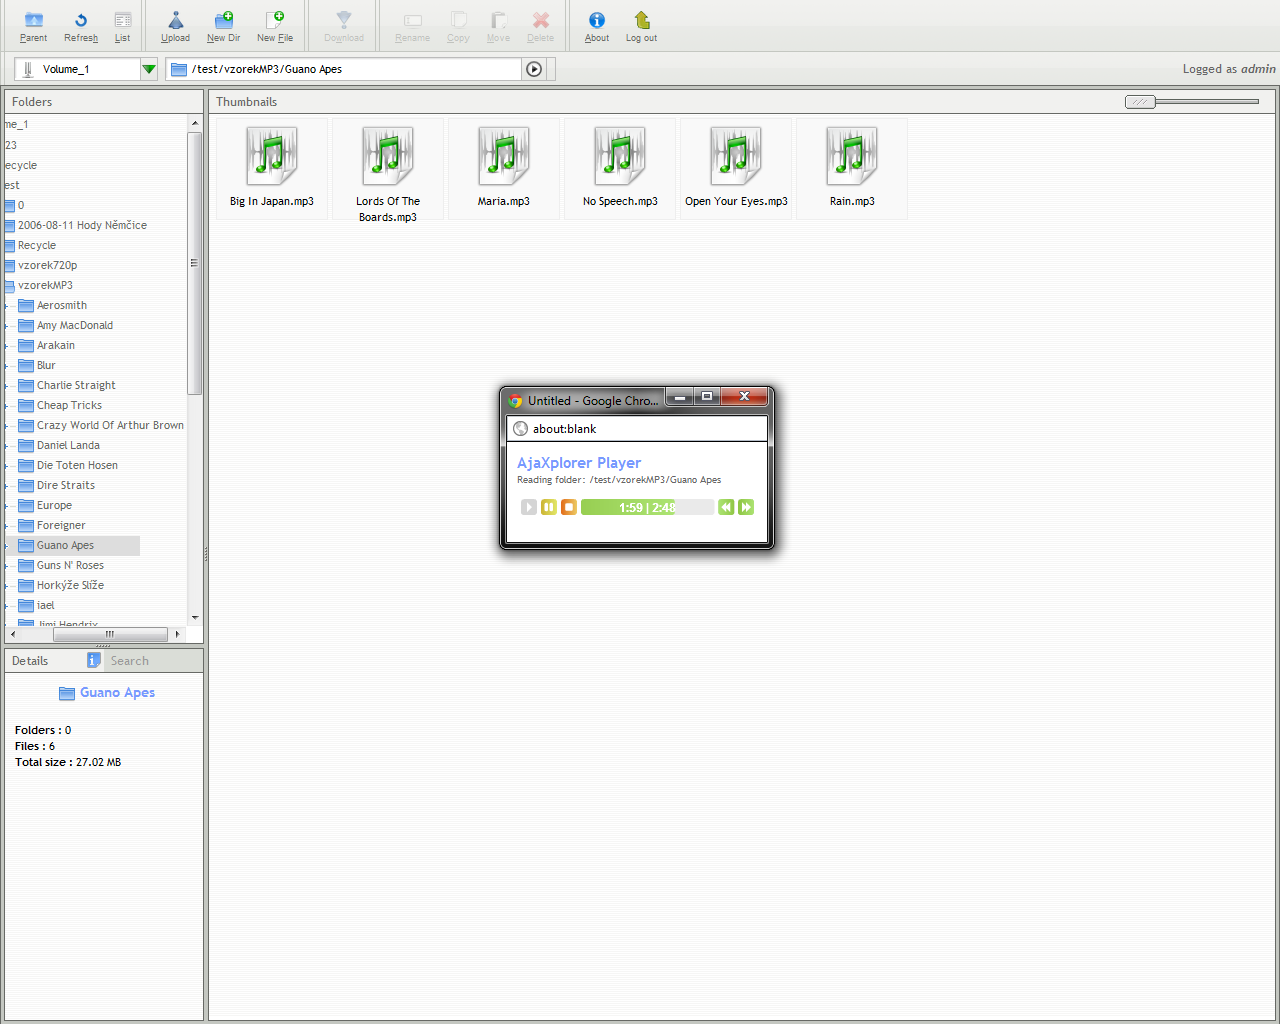Click horizontal scrollbar right arrow in Folders
The width and height of the screenshot is (1280, 1024).
point(177,634)
